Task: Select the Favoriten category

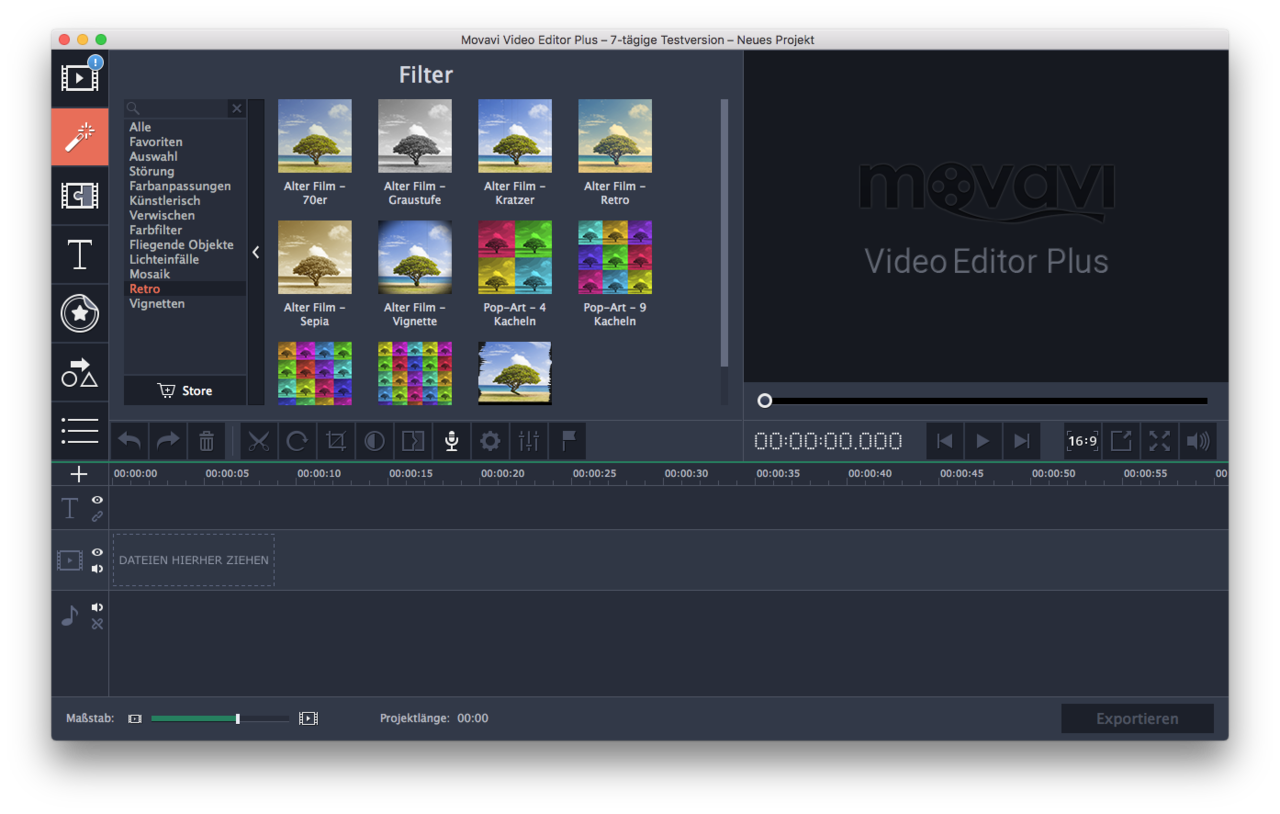Action: pos(156,142)
